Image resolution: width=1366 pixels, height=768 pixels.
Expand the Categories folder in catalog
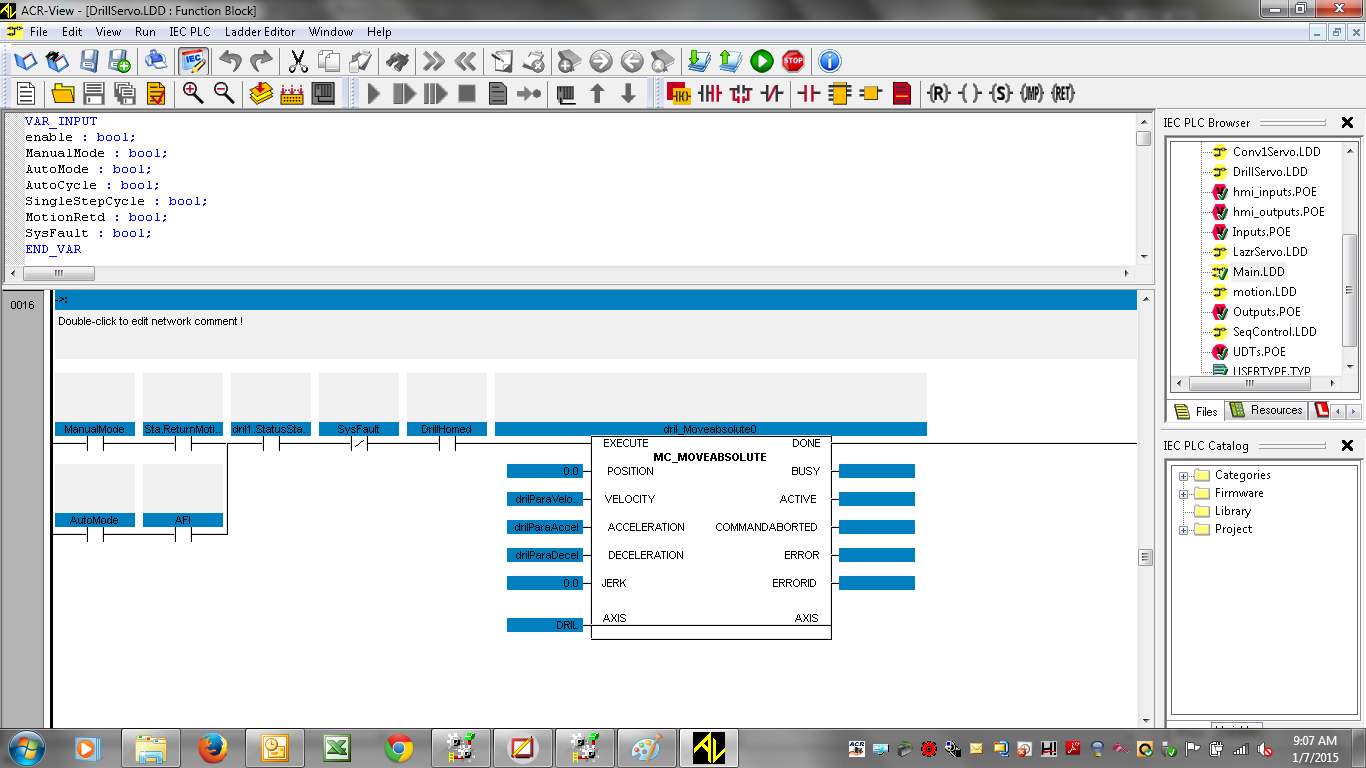point(1184,476)
